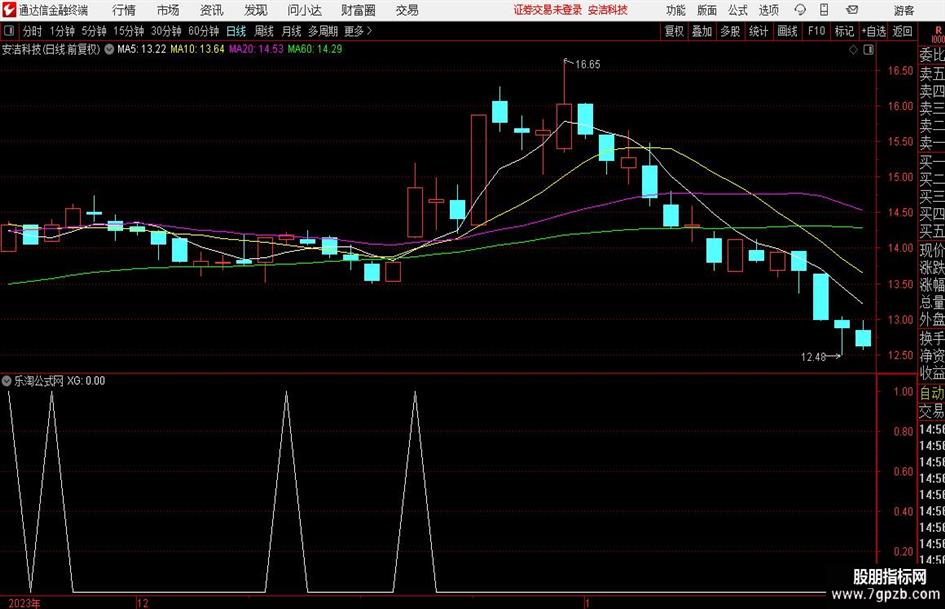Image resolution: width=945 pixels, height=609 pixels.
Task: Click the mobile phone icon
Action: click(824, 10)
